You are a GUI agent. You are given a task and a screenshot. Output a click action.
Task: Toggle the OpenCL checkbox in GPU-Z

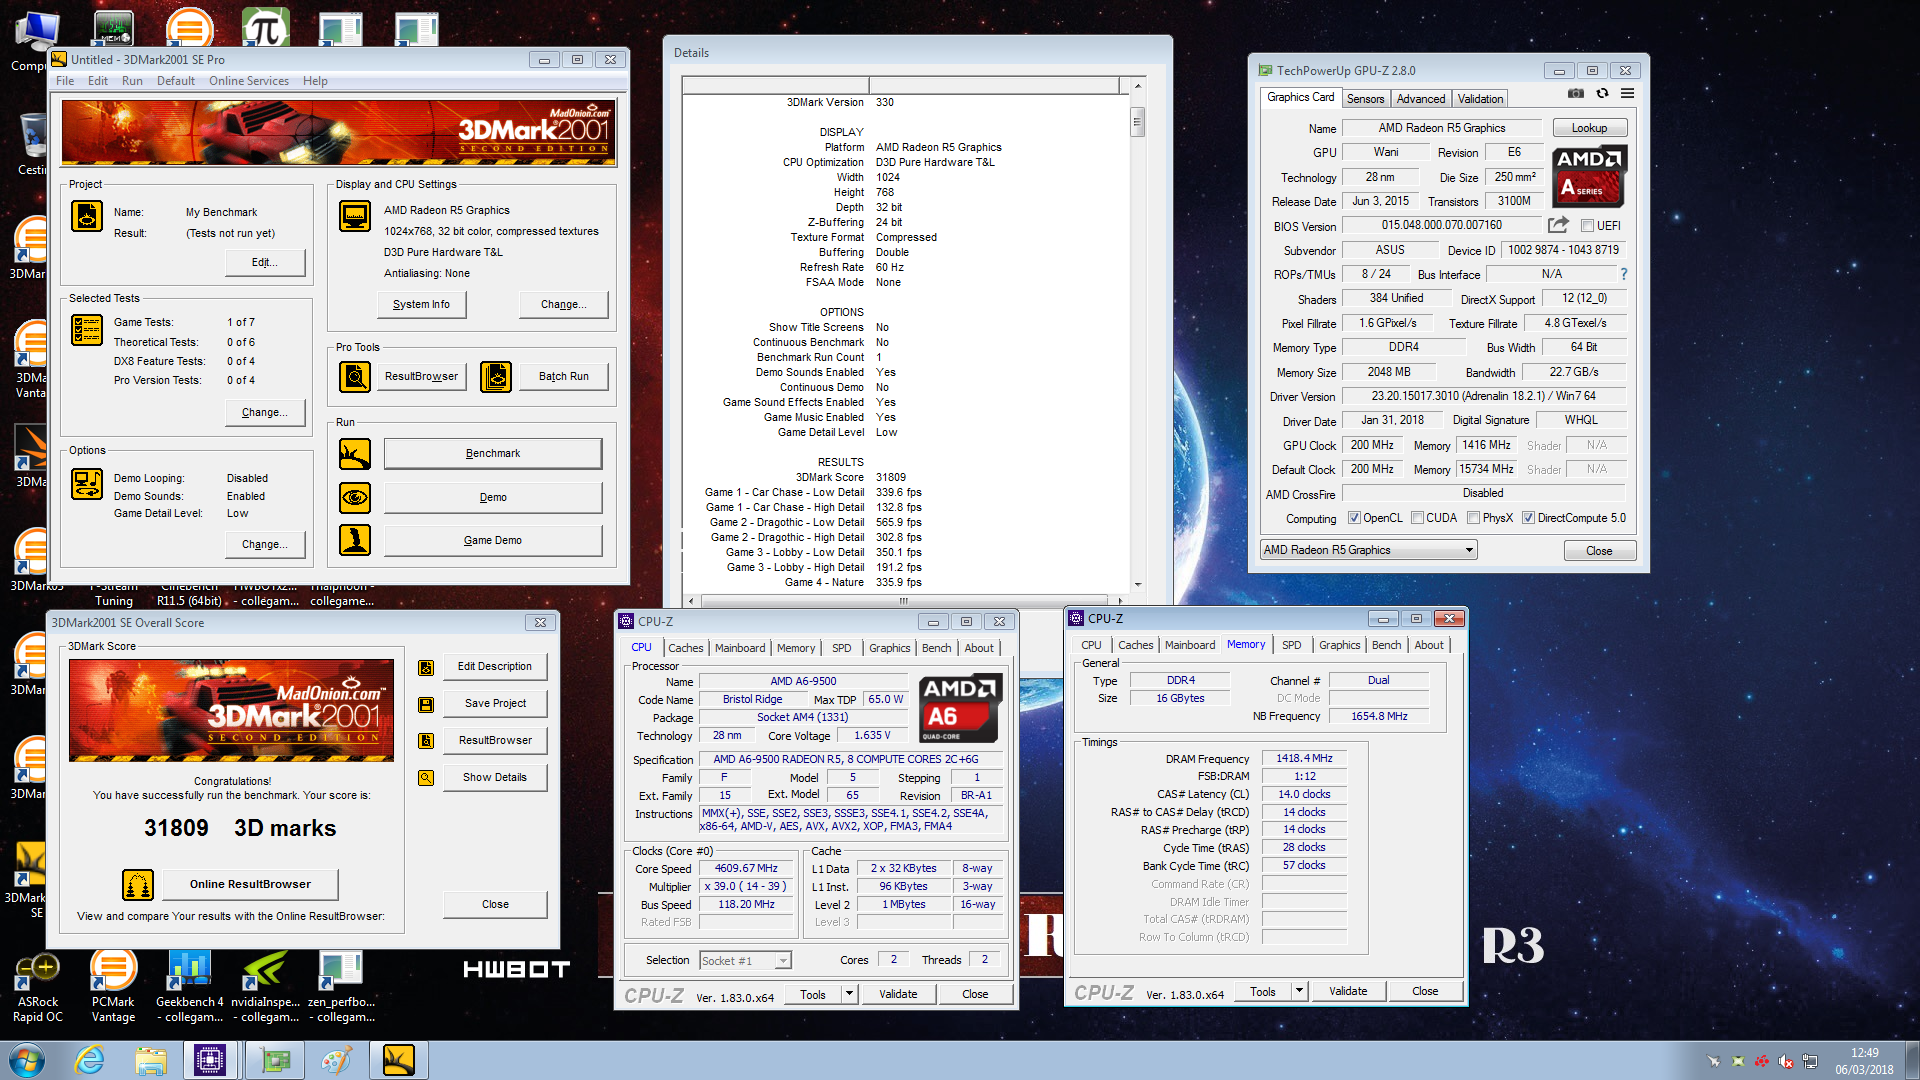[x=1354, y=518]
